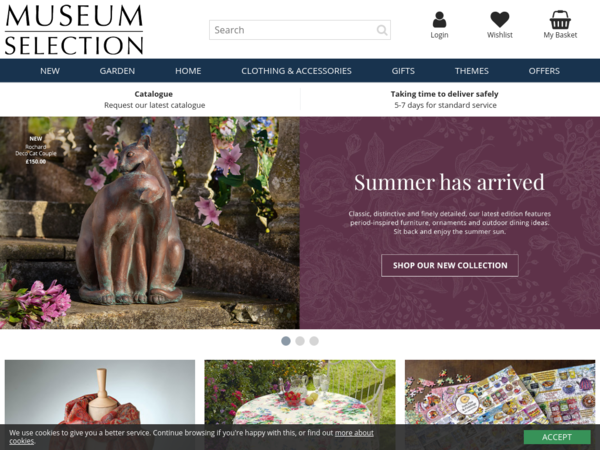Select the third carousel dot
Viewport: 600px width, 450px height.
(x=314, y=341)
